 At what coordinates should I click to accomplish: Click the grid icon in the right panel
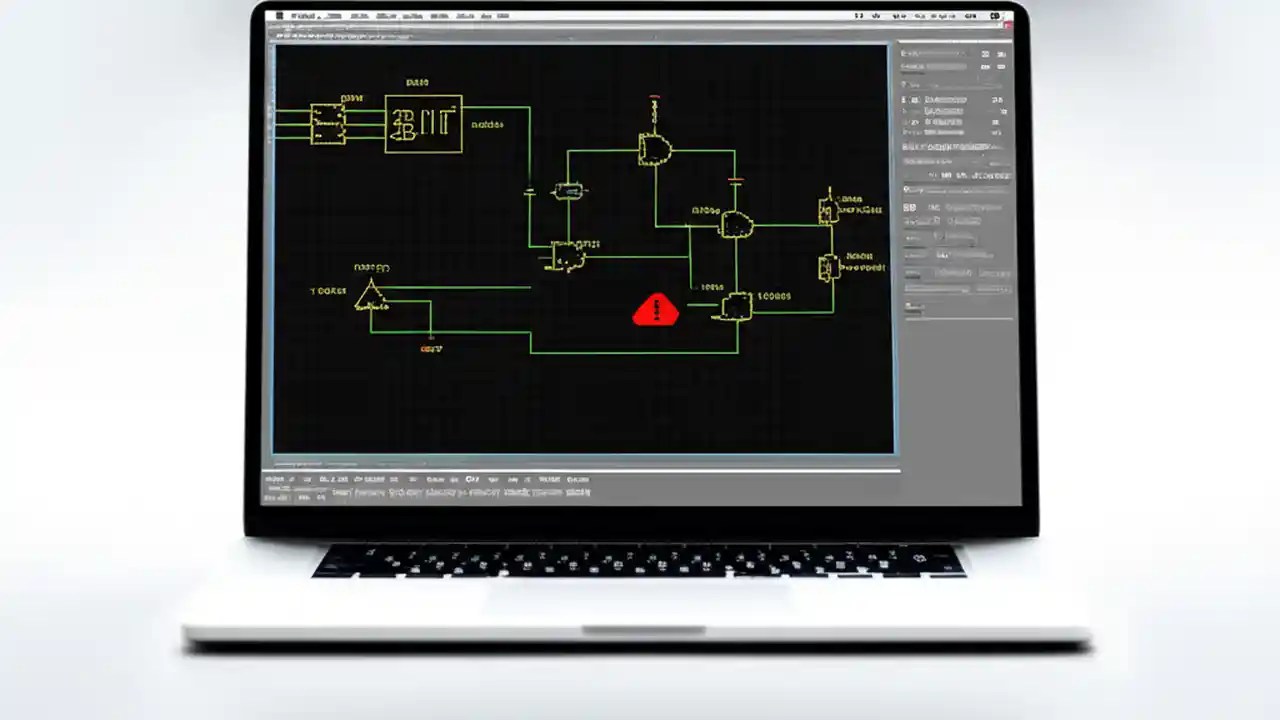[910, 207]
